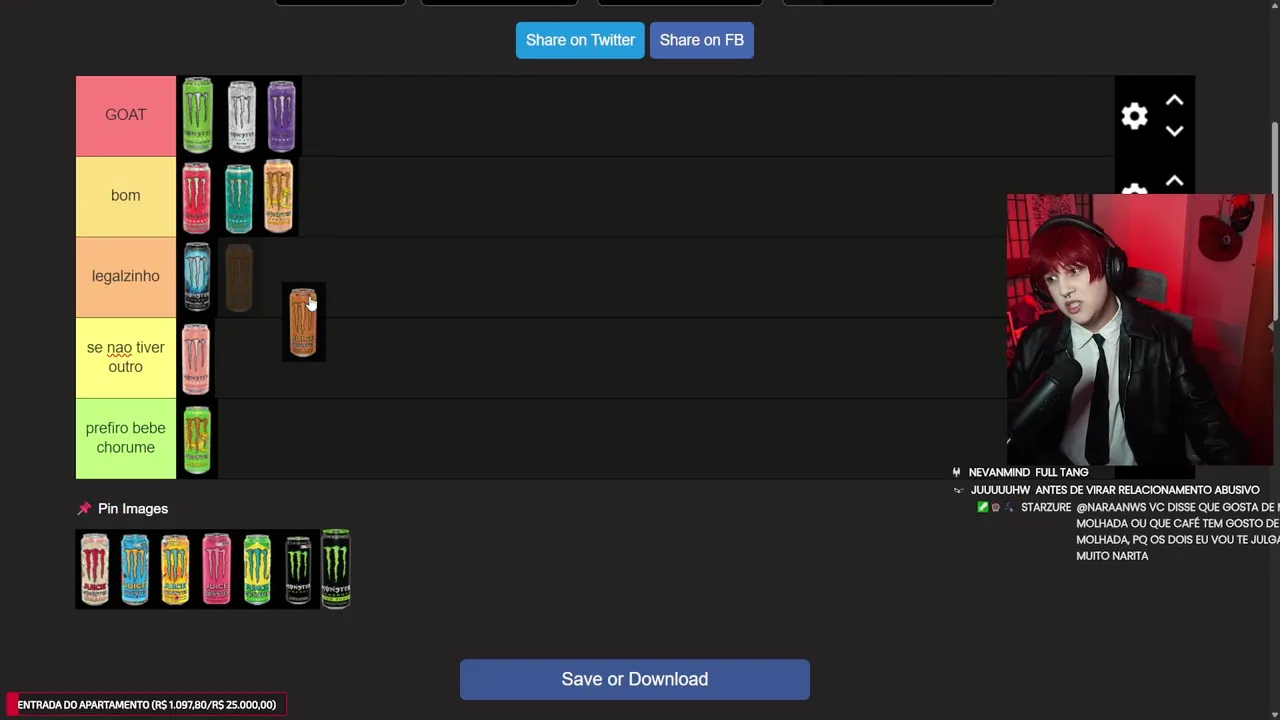Click the orange Juice Monster can being dragged

[303, 322]
